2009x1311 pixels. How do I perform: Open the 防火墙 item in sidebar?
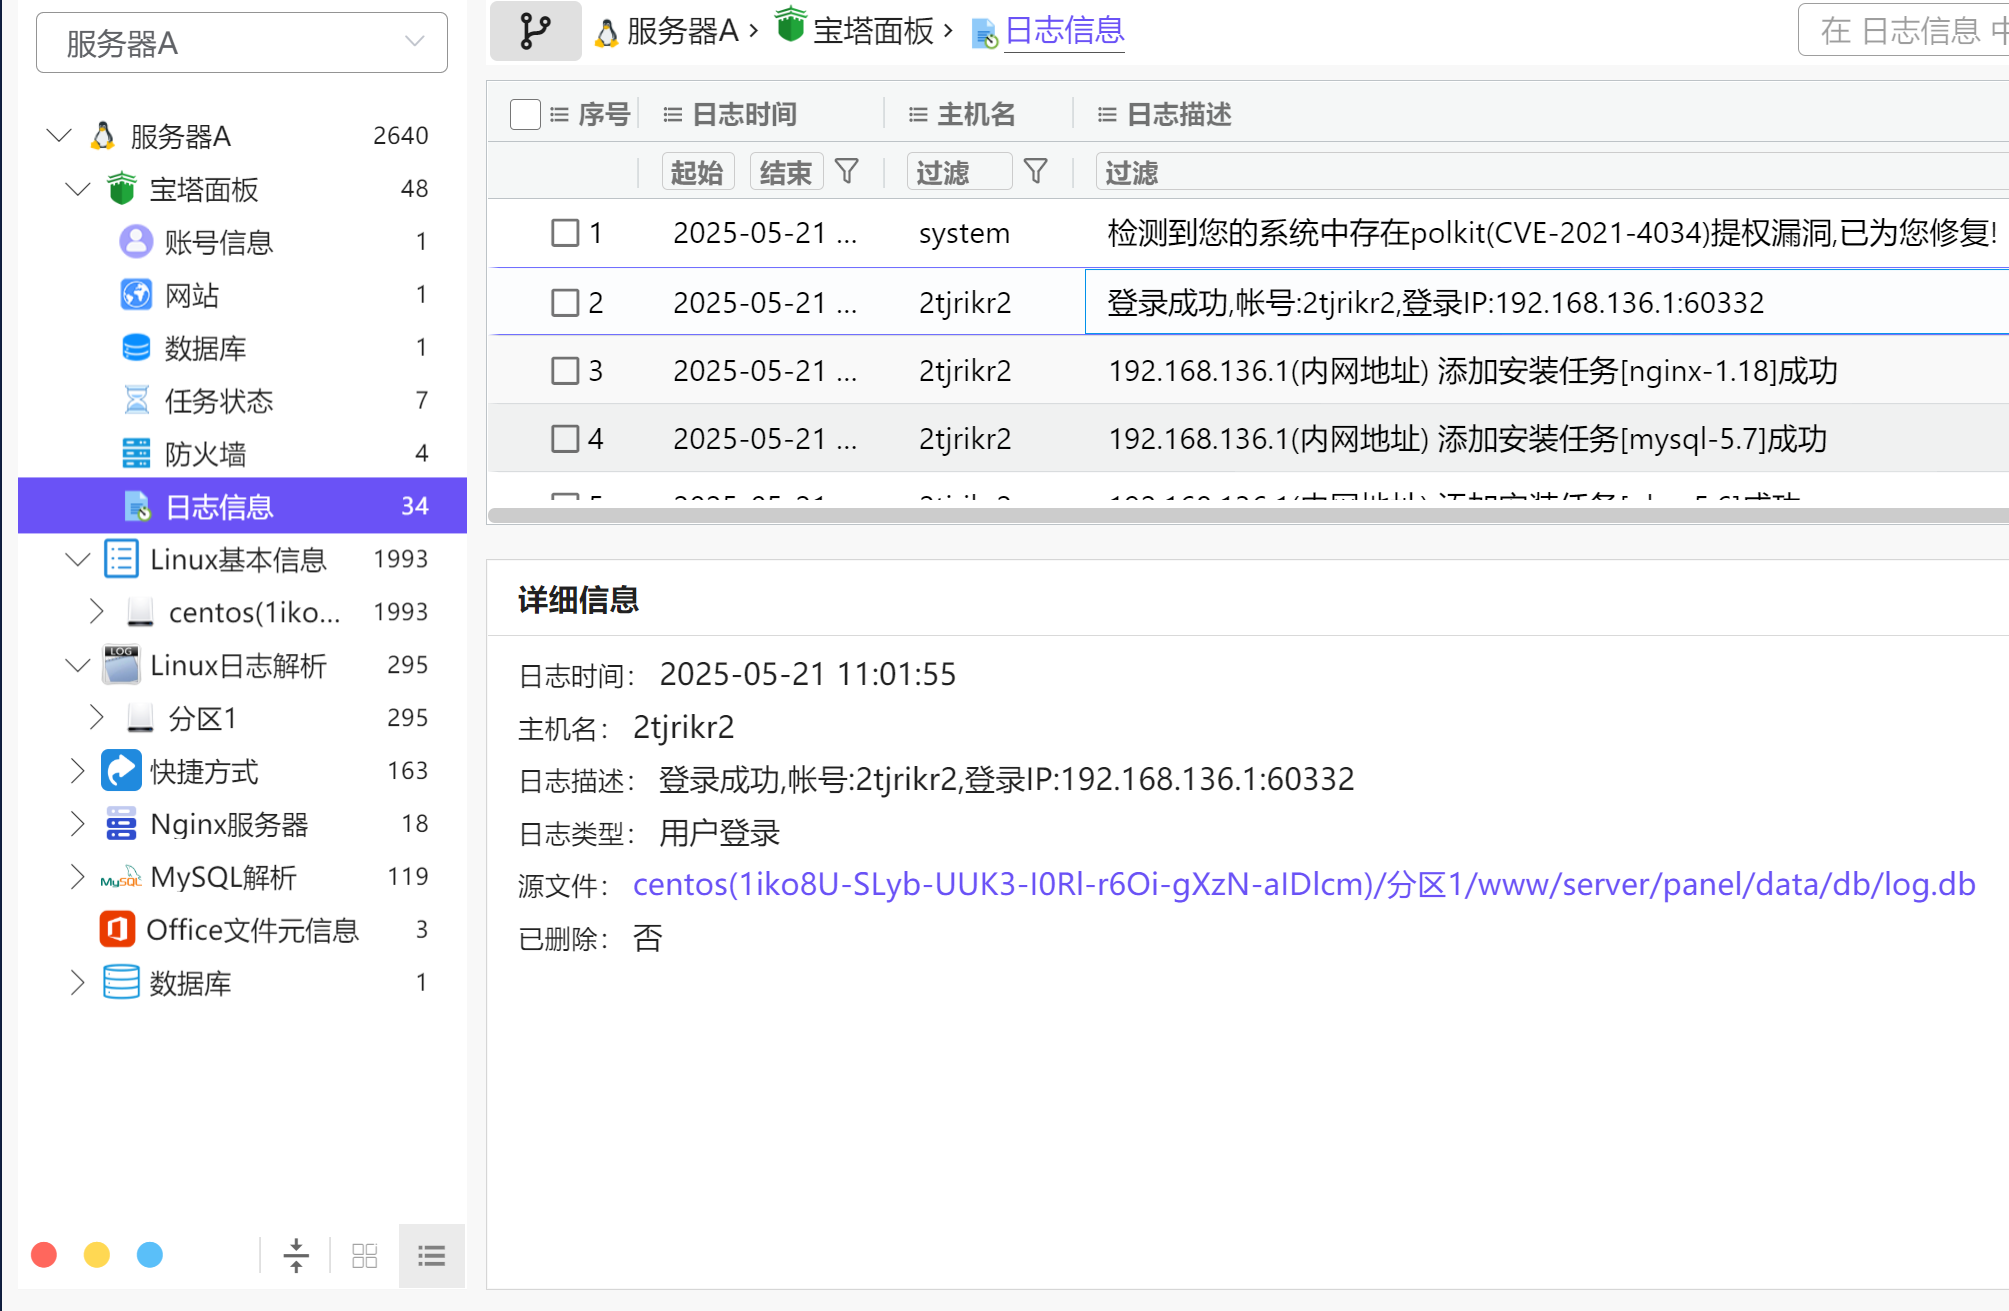[205, 454]
